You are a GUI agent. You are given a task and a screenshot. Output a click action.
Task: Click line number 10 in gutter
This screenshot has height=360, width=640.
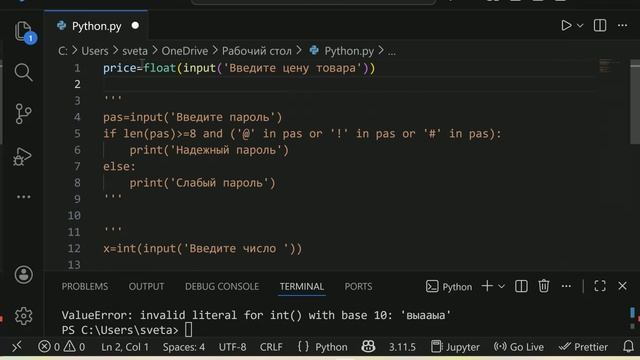74,216
